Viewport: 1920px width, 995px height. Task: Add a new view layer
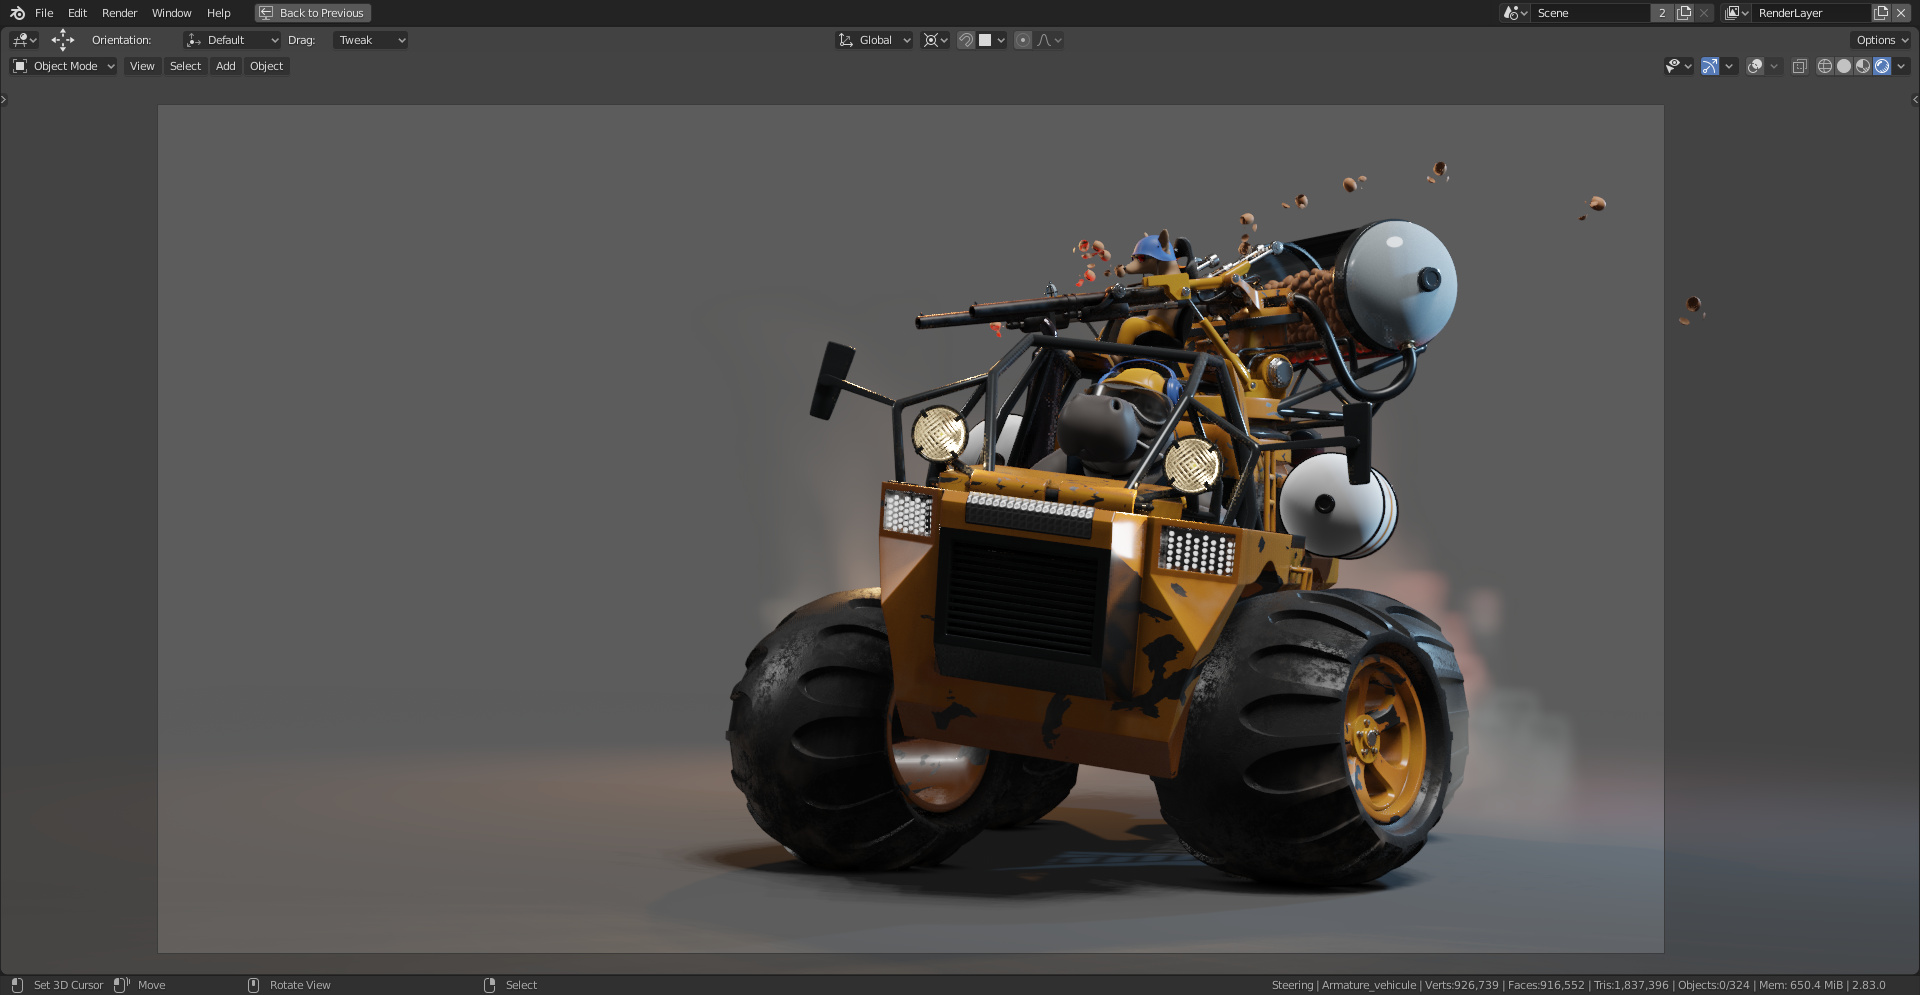pyautogui.click(x=1881, y=13)
